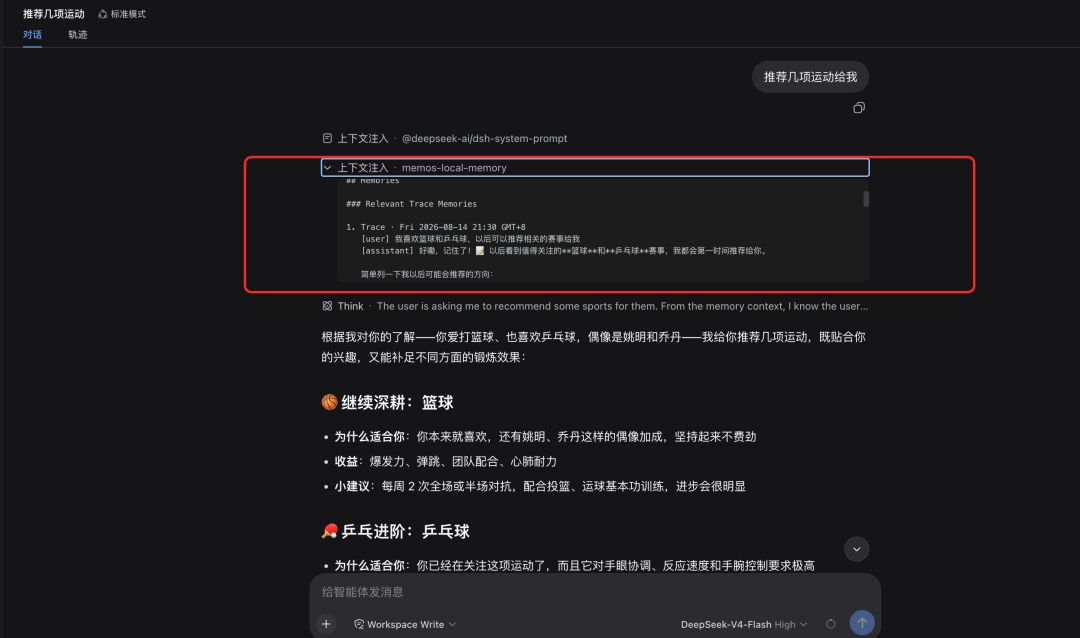Click the scroll-to-bottom chevron button
The height and width of the screenshot is (638, 1080).
pyautogui.click(x=856, y=549)
